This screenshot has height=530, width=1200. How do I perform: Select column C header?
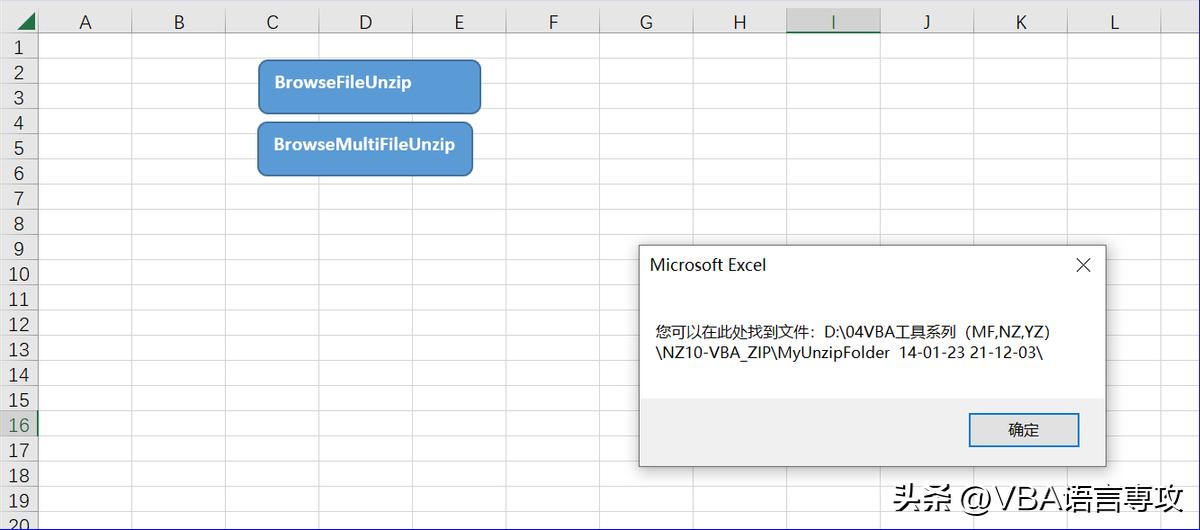point(272,22)
